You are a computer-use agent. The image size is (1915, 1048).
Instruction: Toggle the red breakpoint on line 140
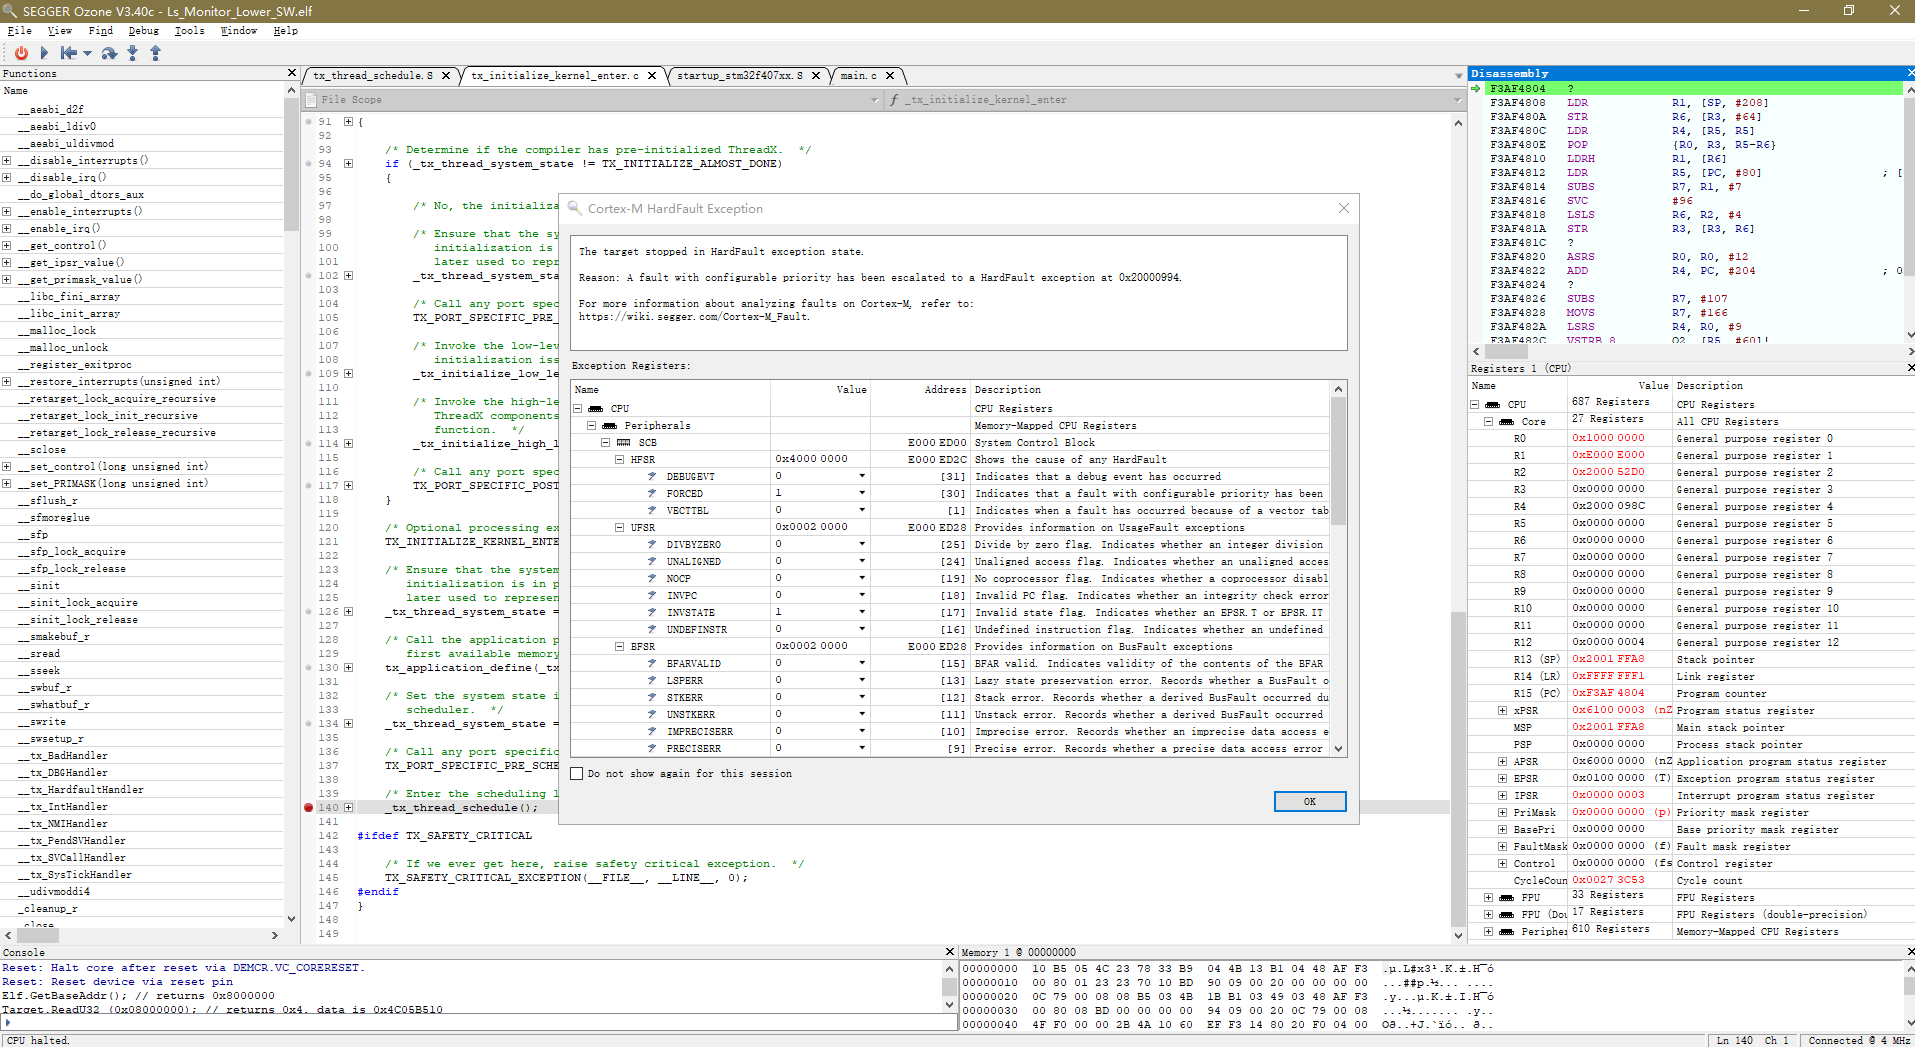[309, 808]
